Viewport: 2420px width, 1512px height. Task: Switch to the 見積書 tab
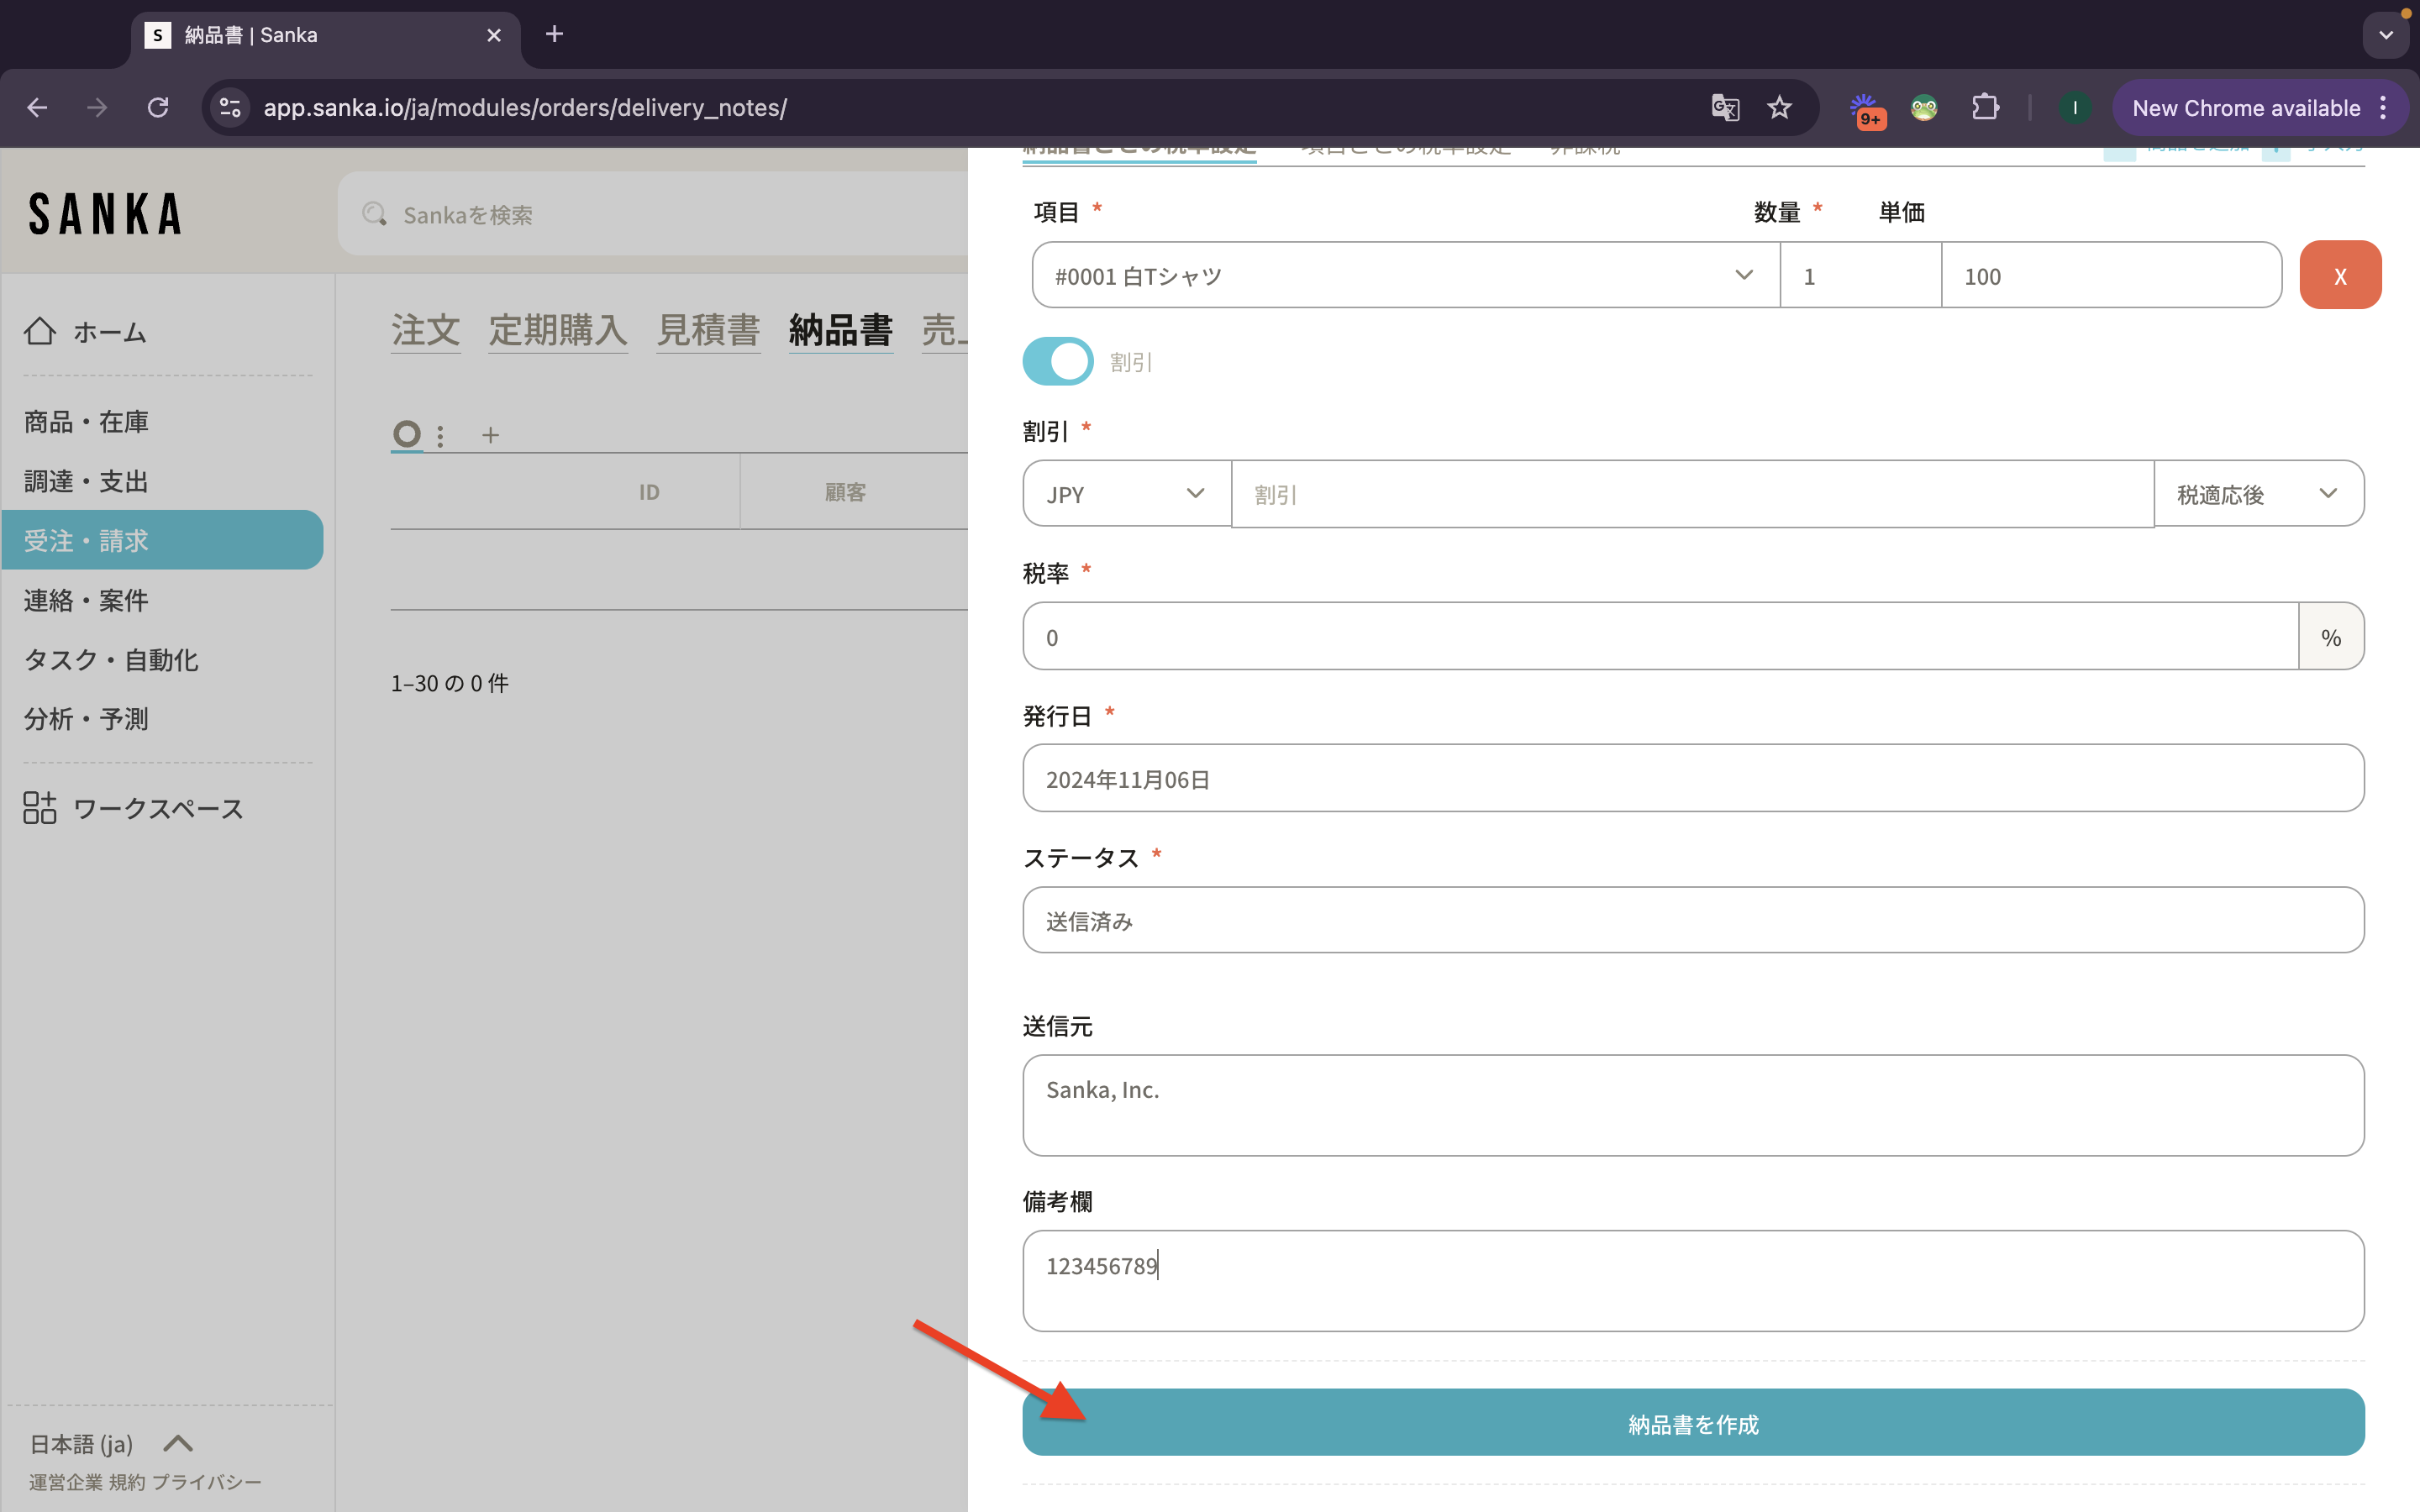[x=708, y=330]
